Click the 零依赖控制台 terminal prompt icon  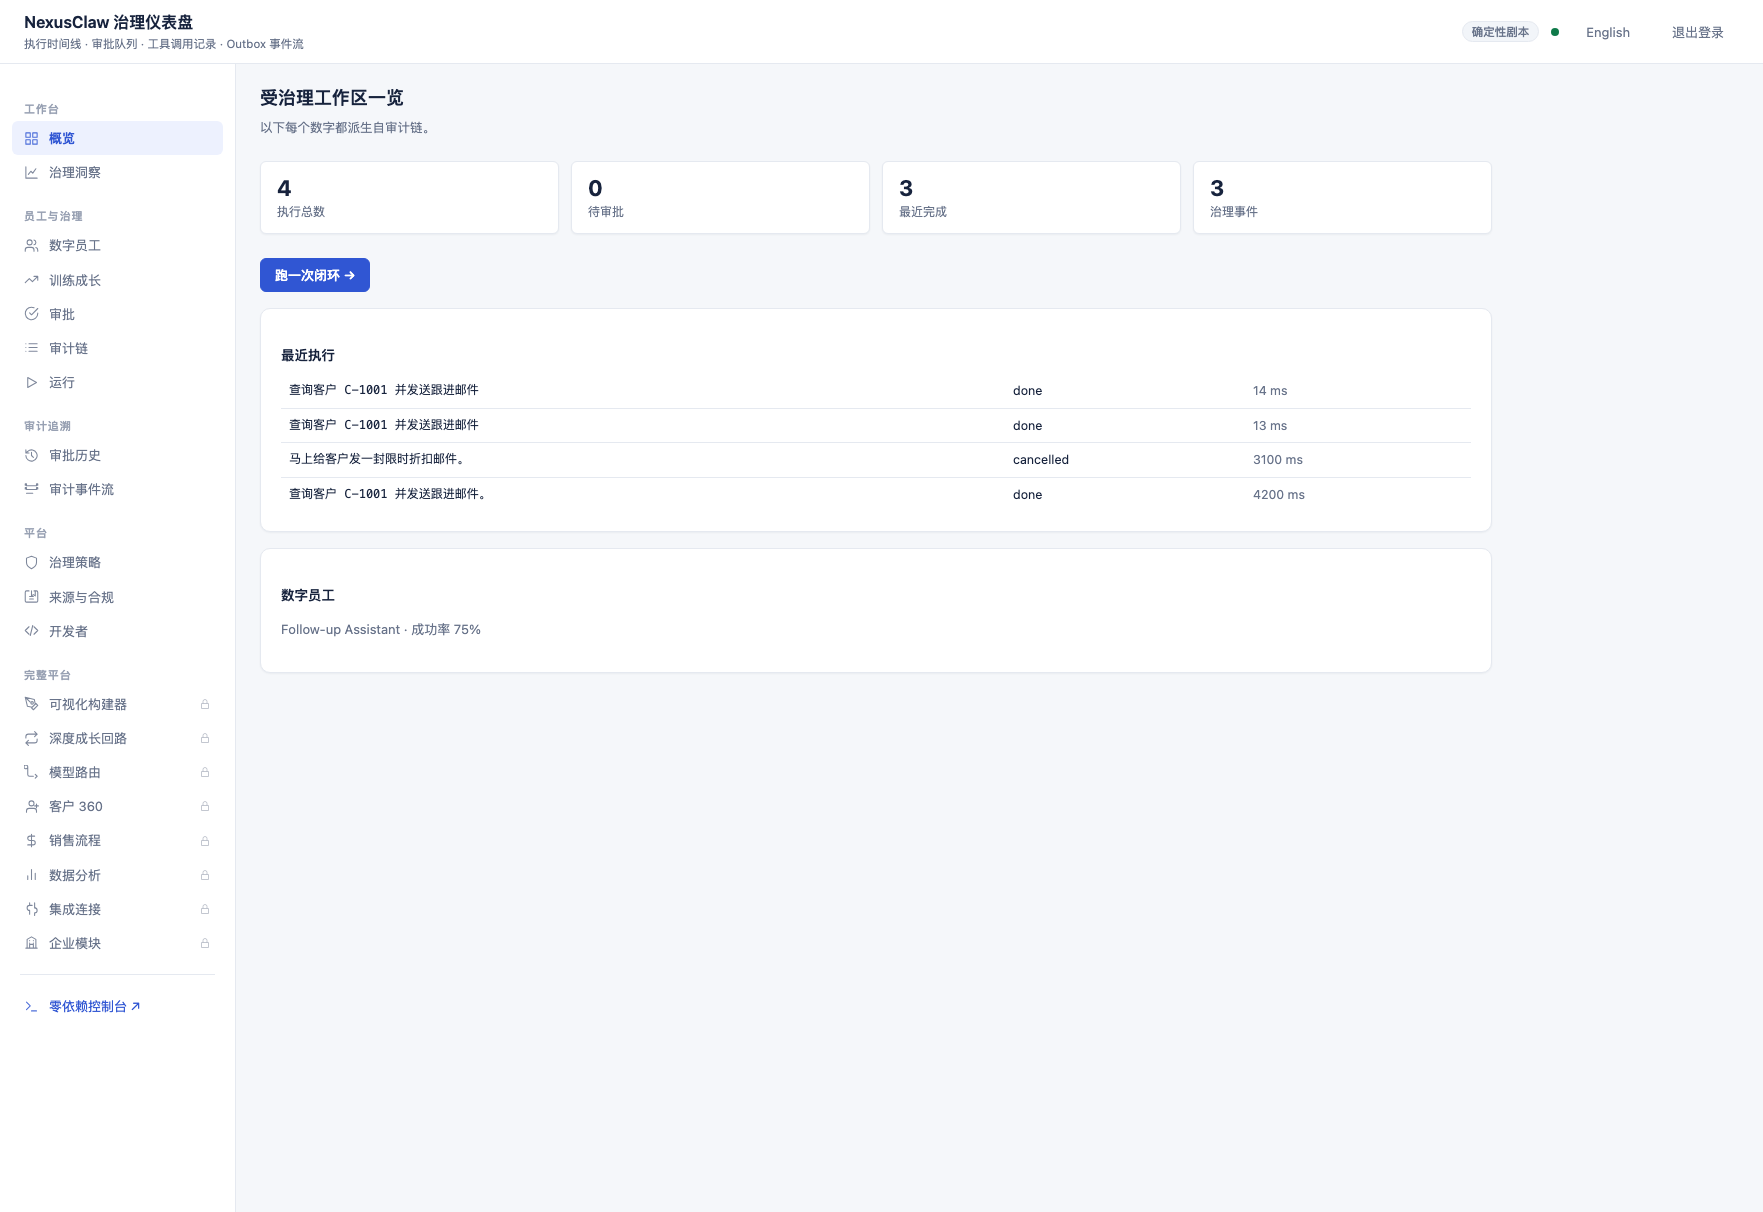(x=31, y=1006)
